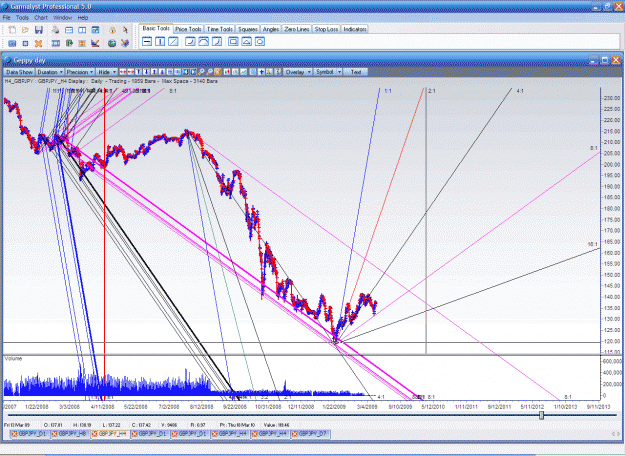Click the orange X icon in the main toolbar
The width and height of the screenshot is (625, 456).
[38, 43]
